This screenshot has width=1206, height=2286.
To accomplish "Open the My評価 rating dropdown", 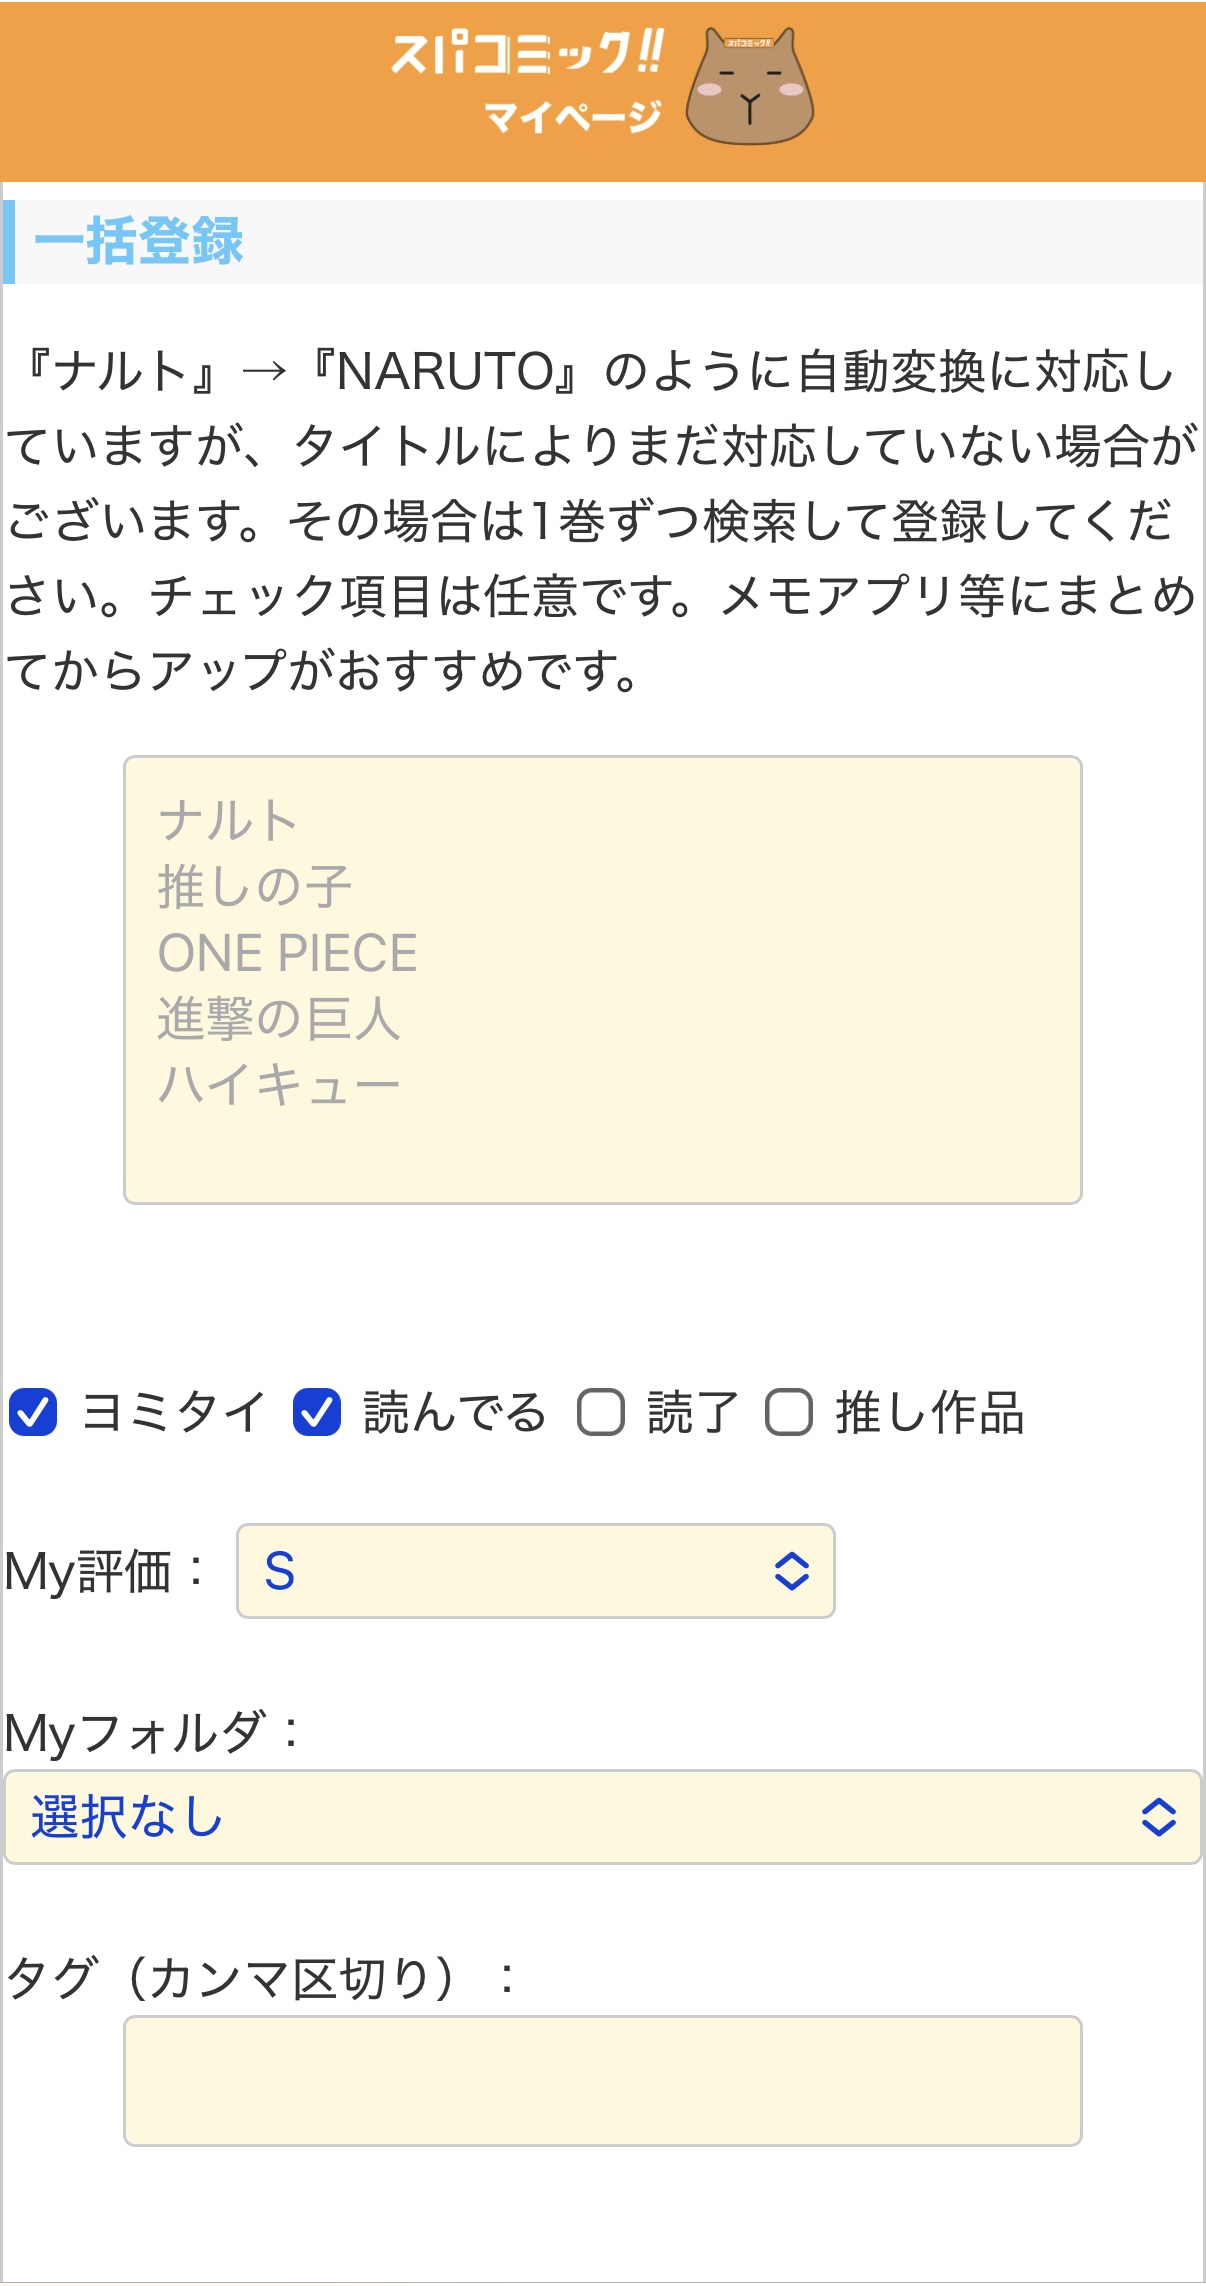I will coord(536,1570).
